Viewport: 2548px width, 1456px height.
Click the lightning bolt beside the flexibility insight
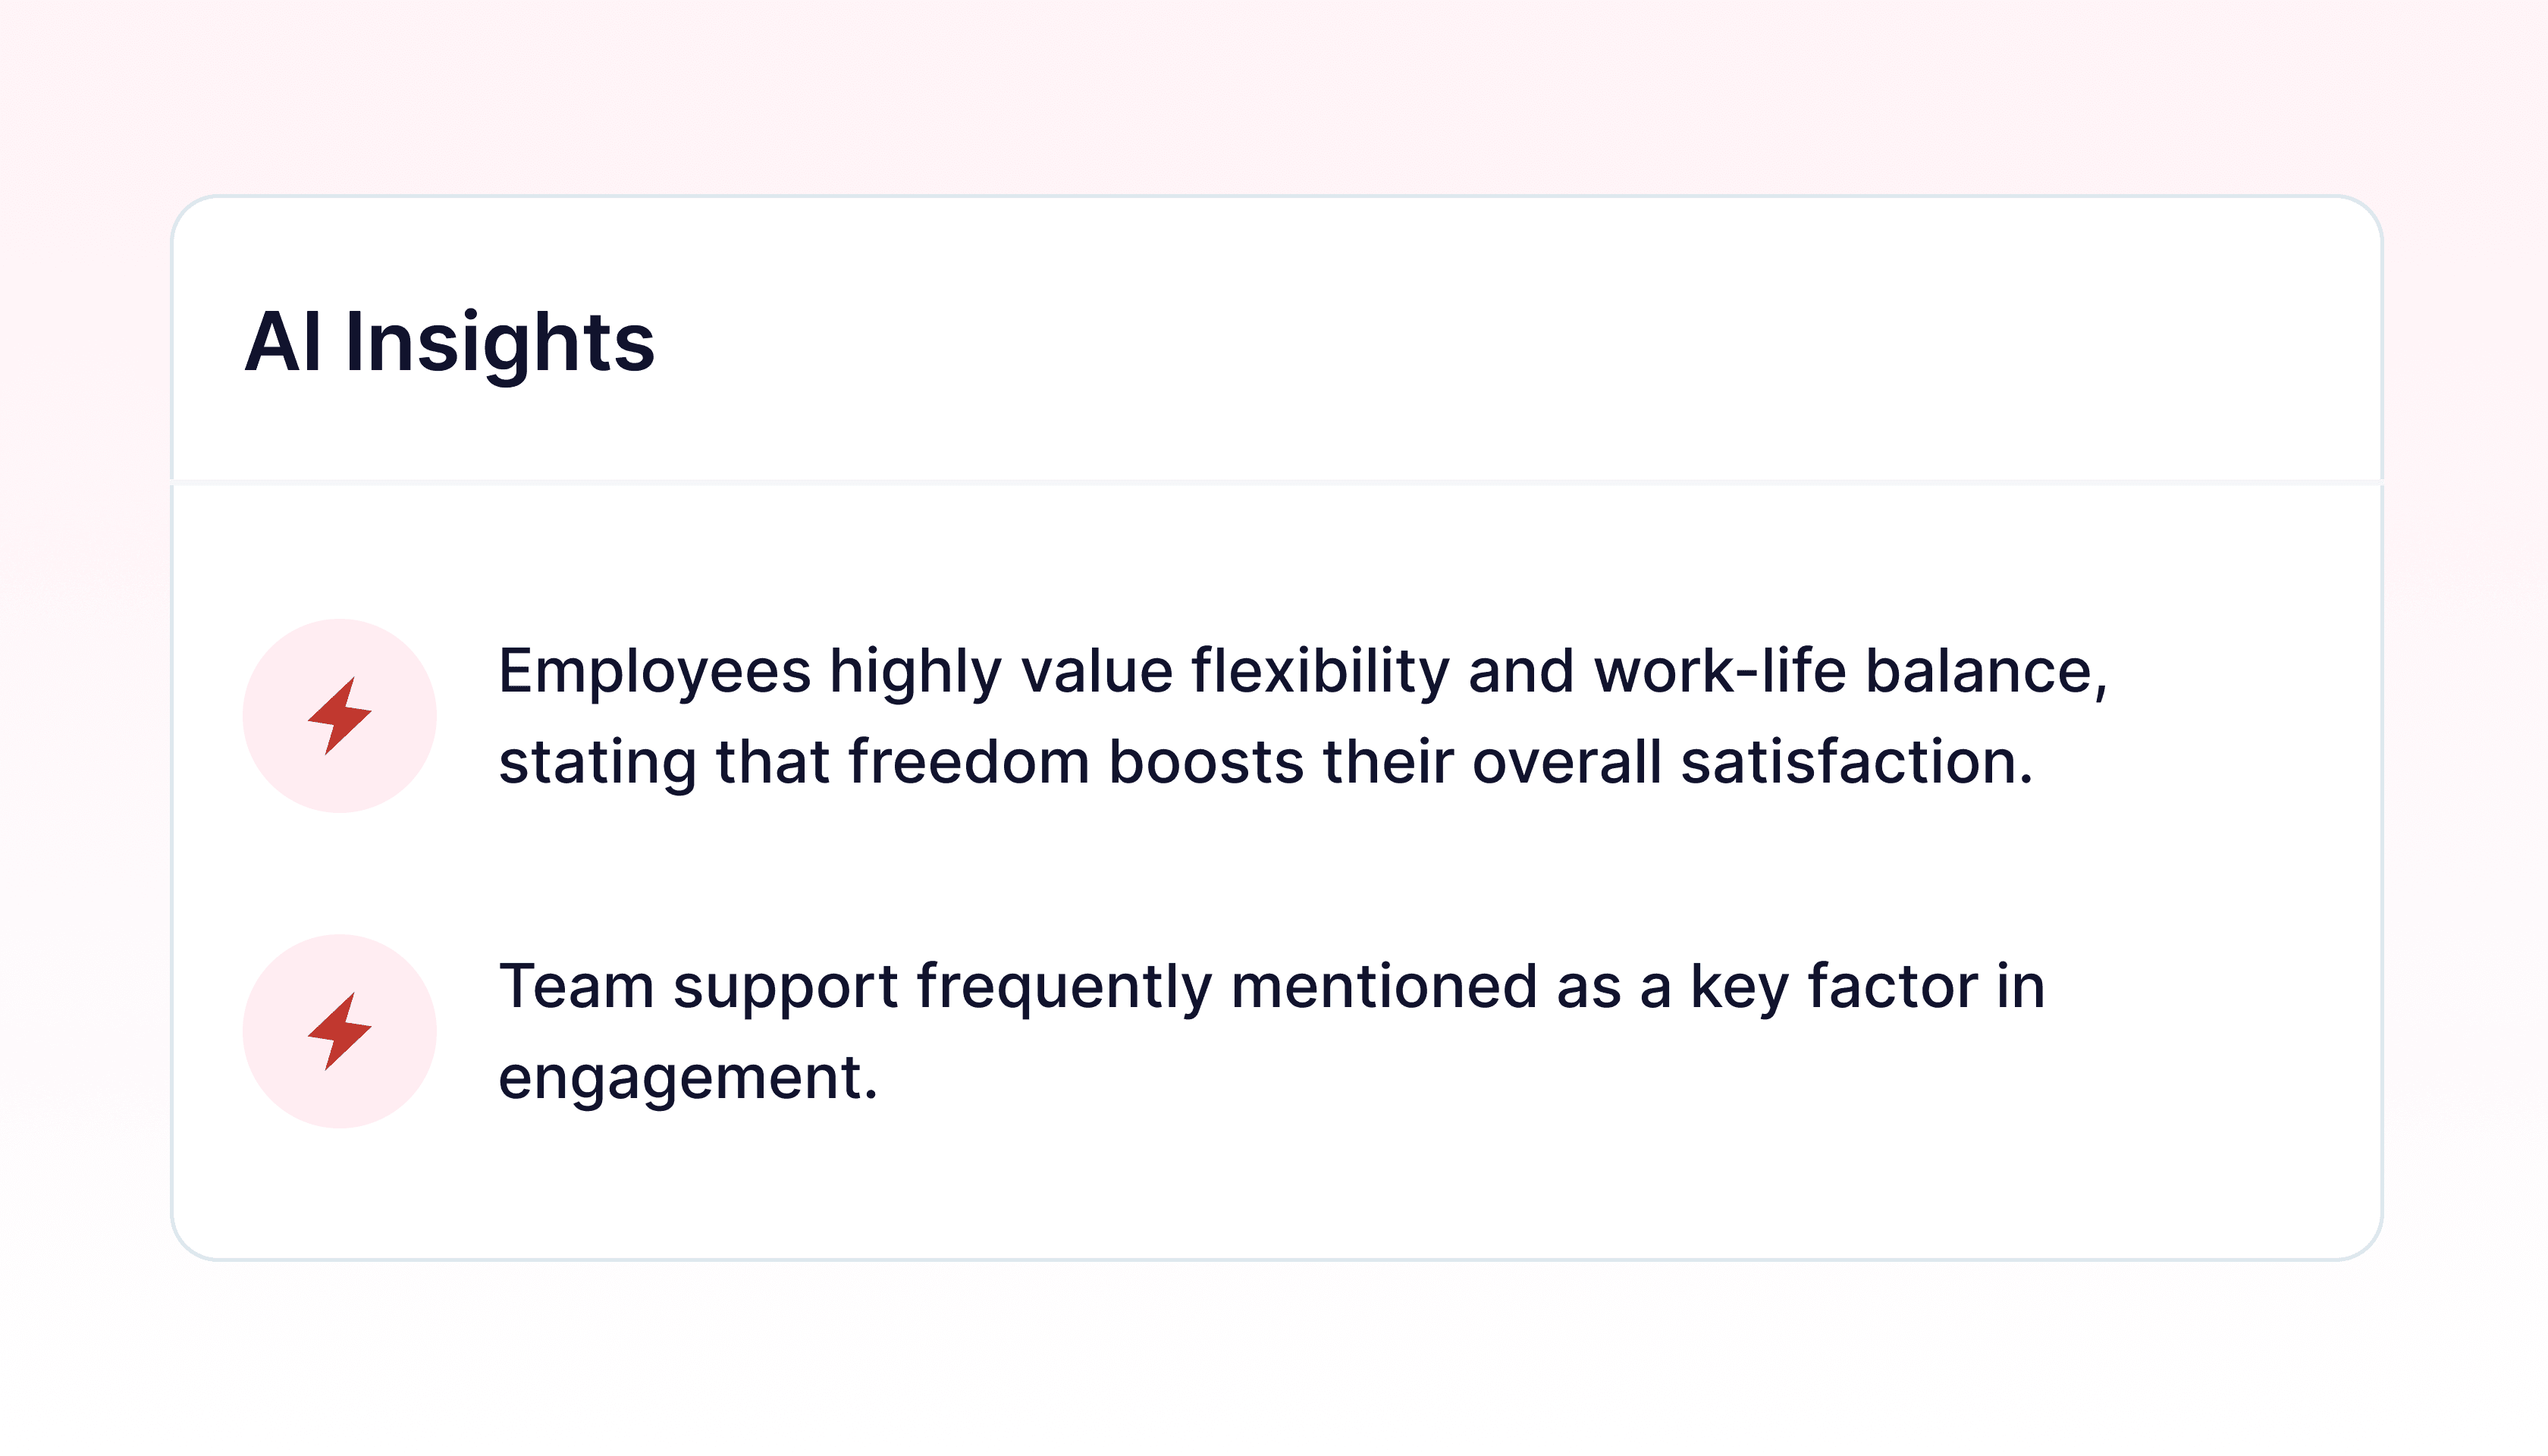[339, 716]
